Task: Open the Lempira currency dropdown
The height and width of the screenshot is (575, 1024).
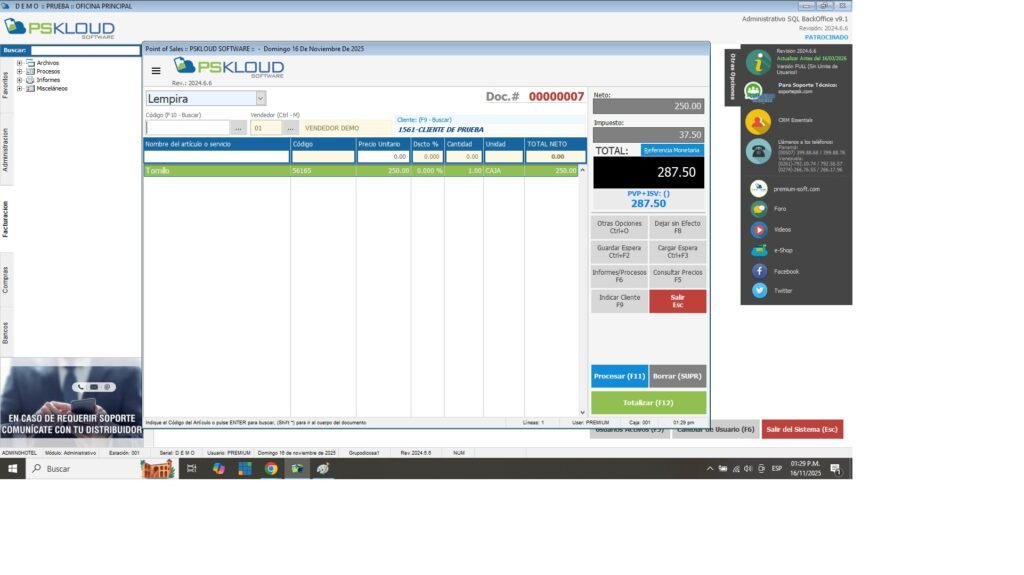Action: (260, 98)
